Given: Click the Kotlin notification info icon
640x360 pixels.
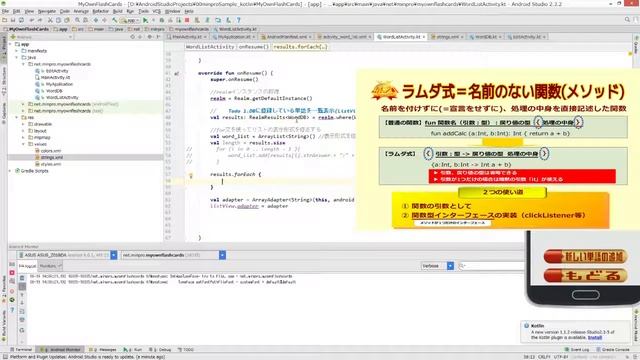Looking at the screenshot, I should [527, 326].
